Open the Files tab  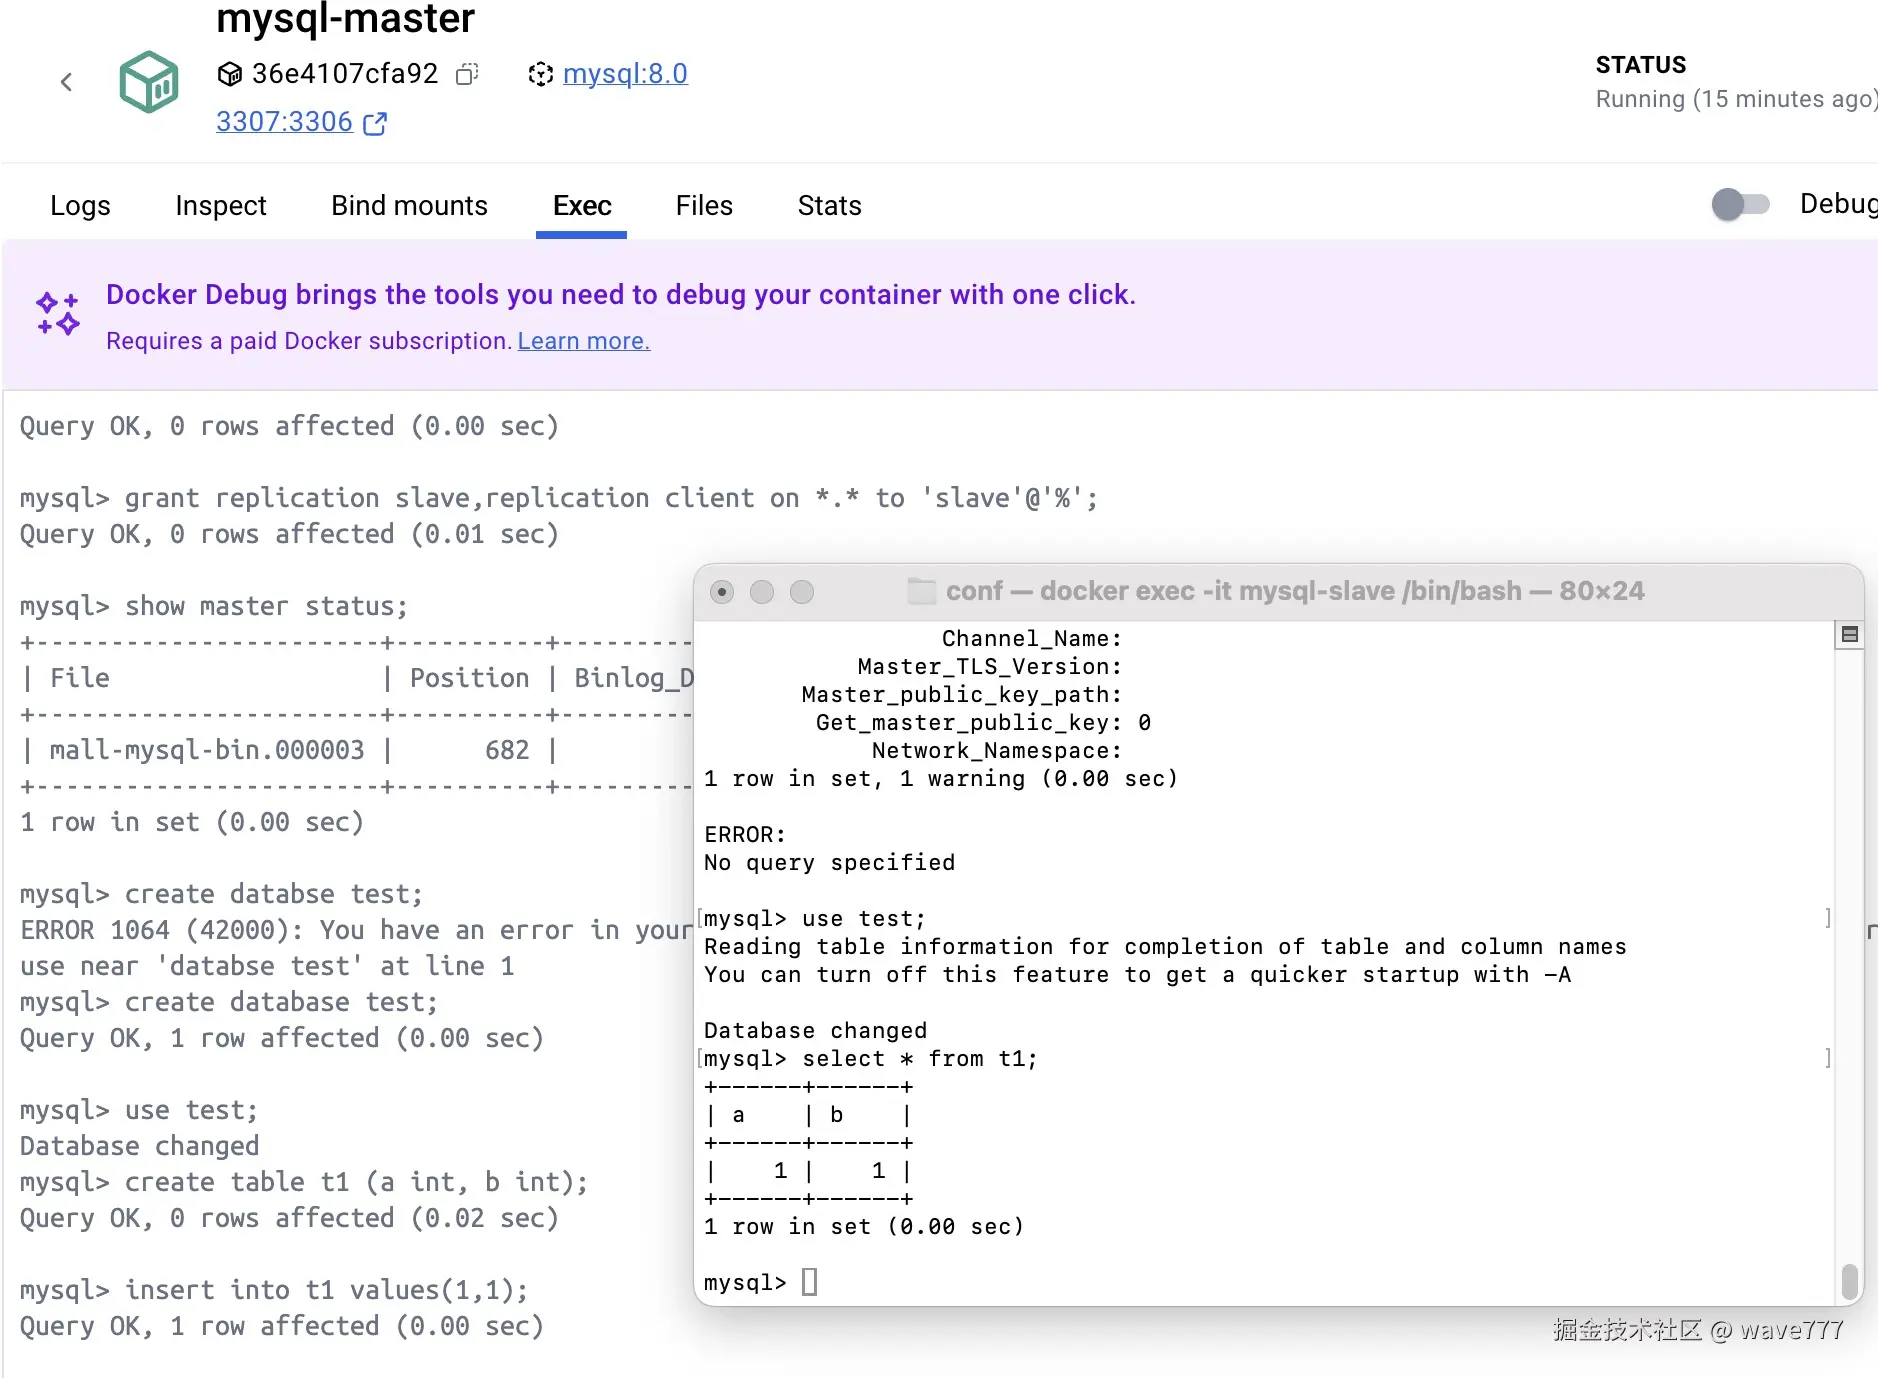tap(704, 206)
